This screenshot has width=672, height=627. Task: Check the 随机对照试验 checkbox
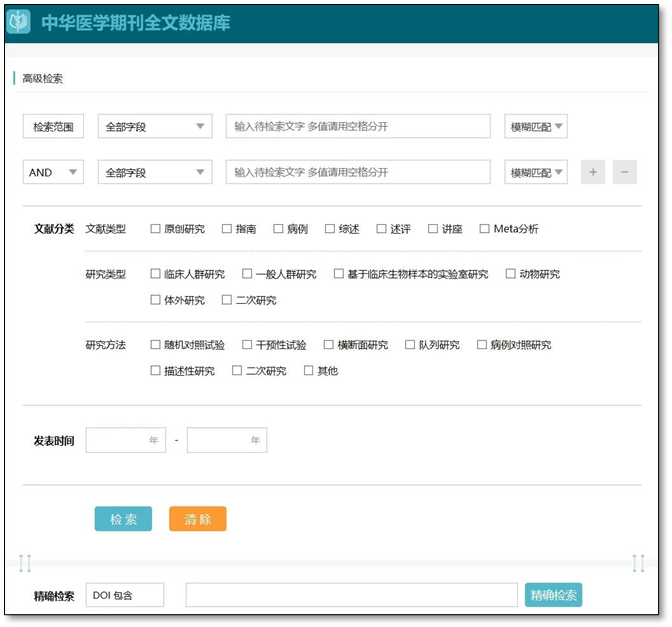pos(155,345)
